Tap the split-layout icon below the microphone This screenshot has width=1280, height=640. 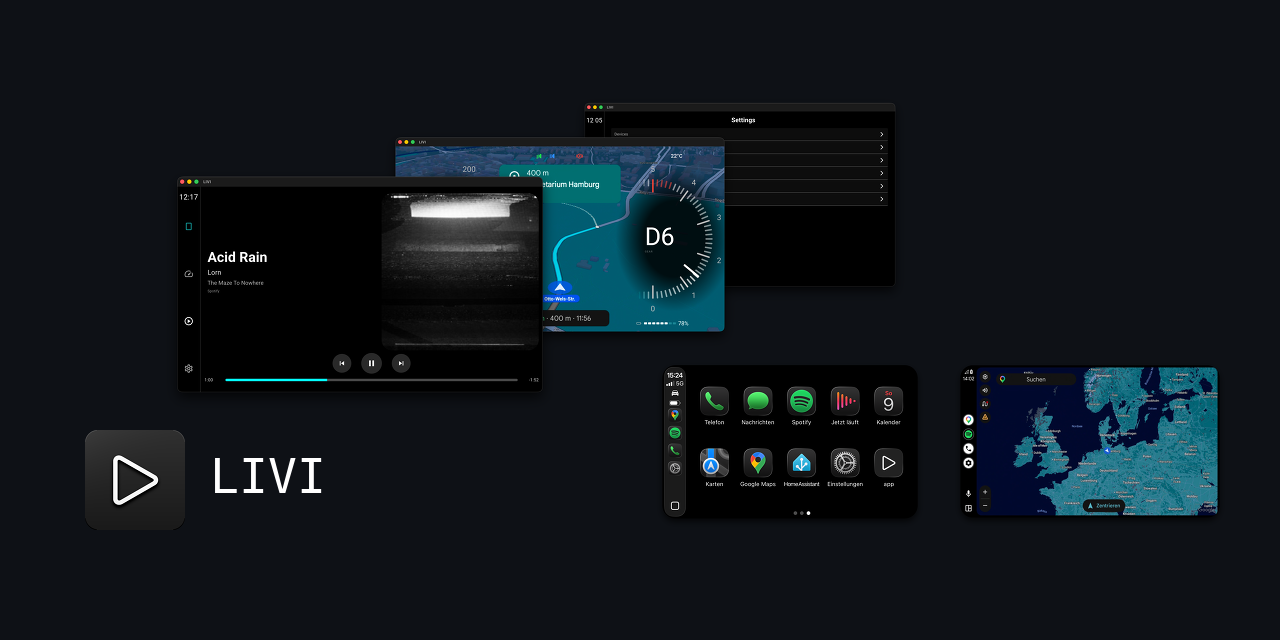[x=968, y=508]
